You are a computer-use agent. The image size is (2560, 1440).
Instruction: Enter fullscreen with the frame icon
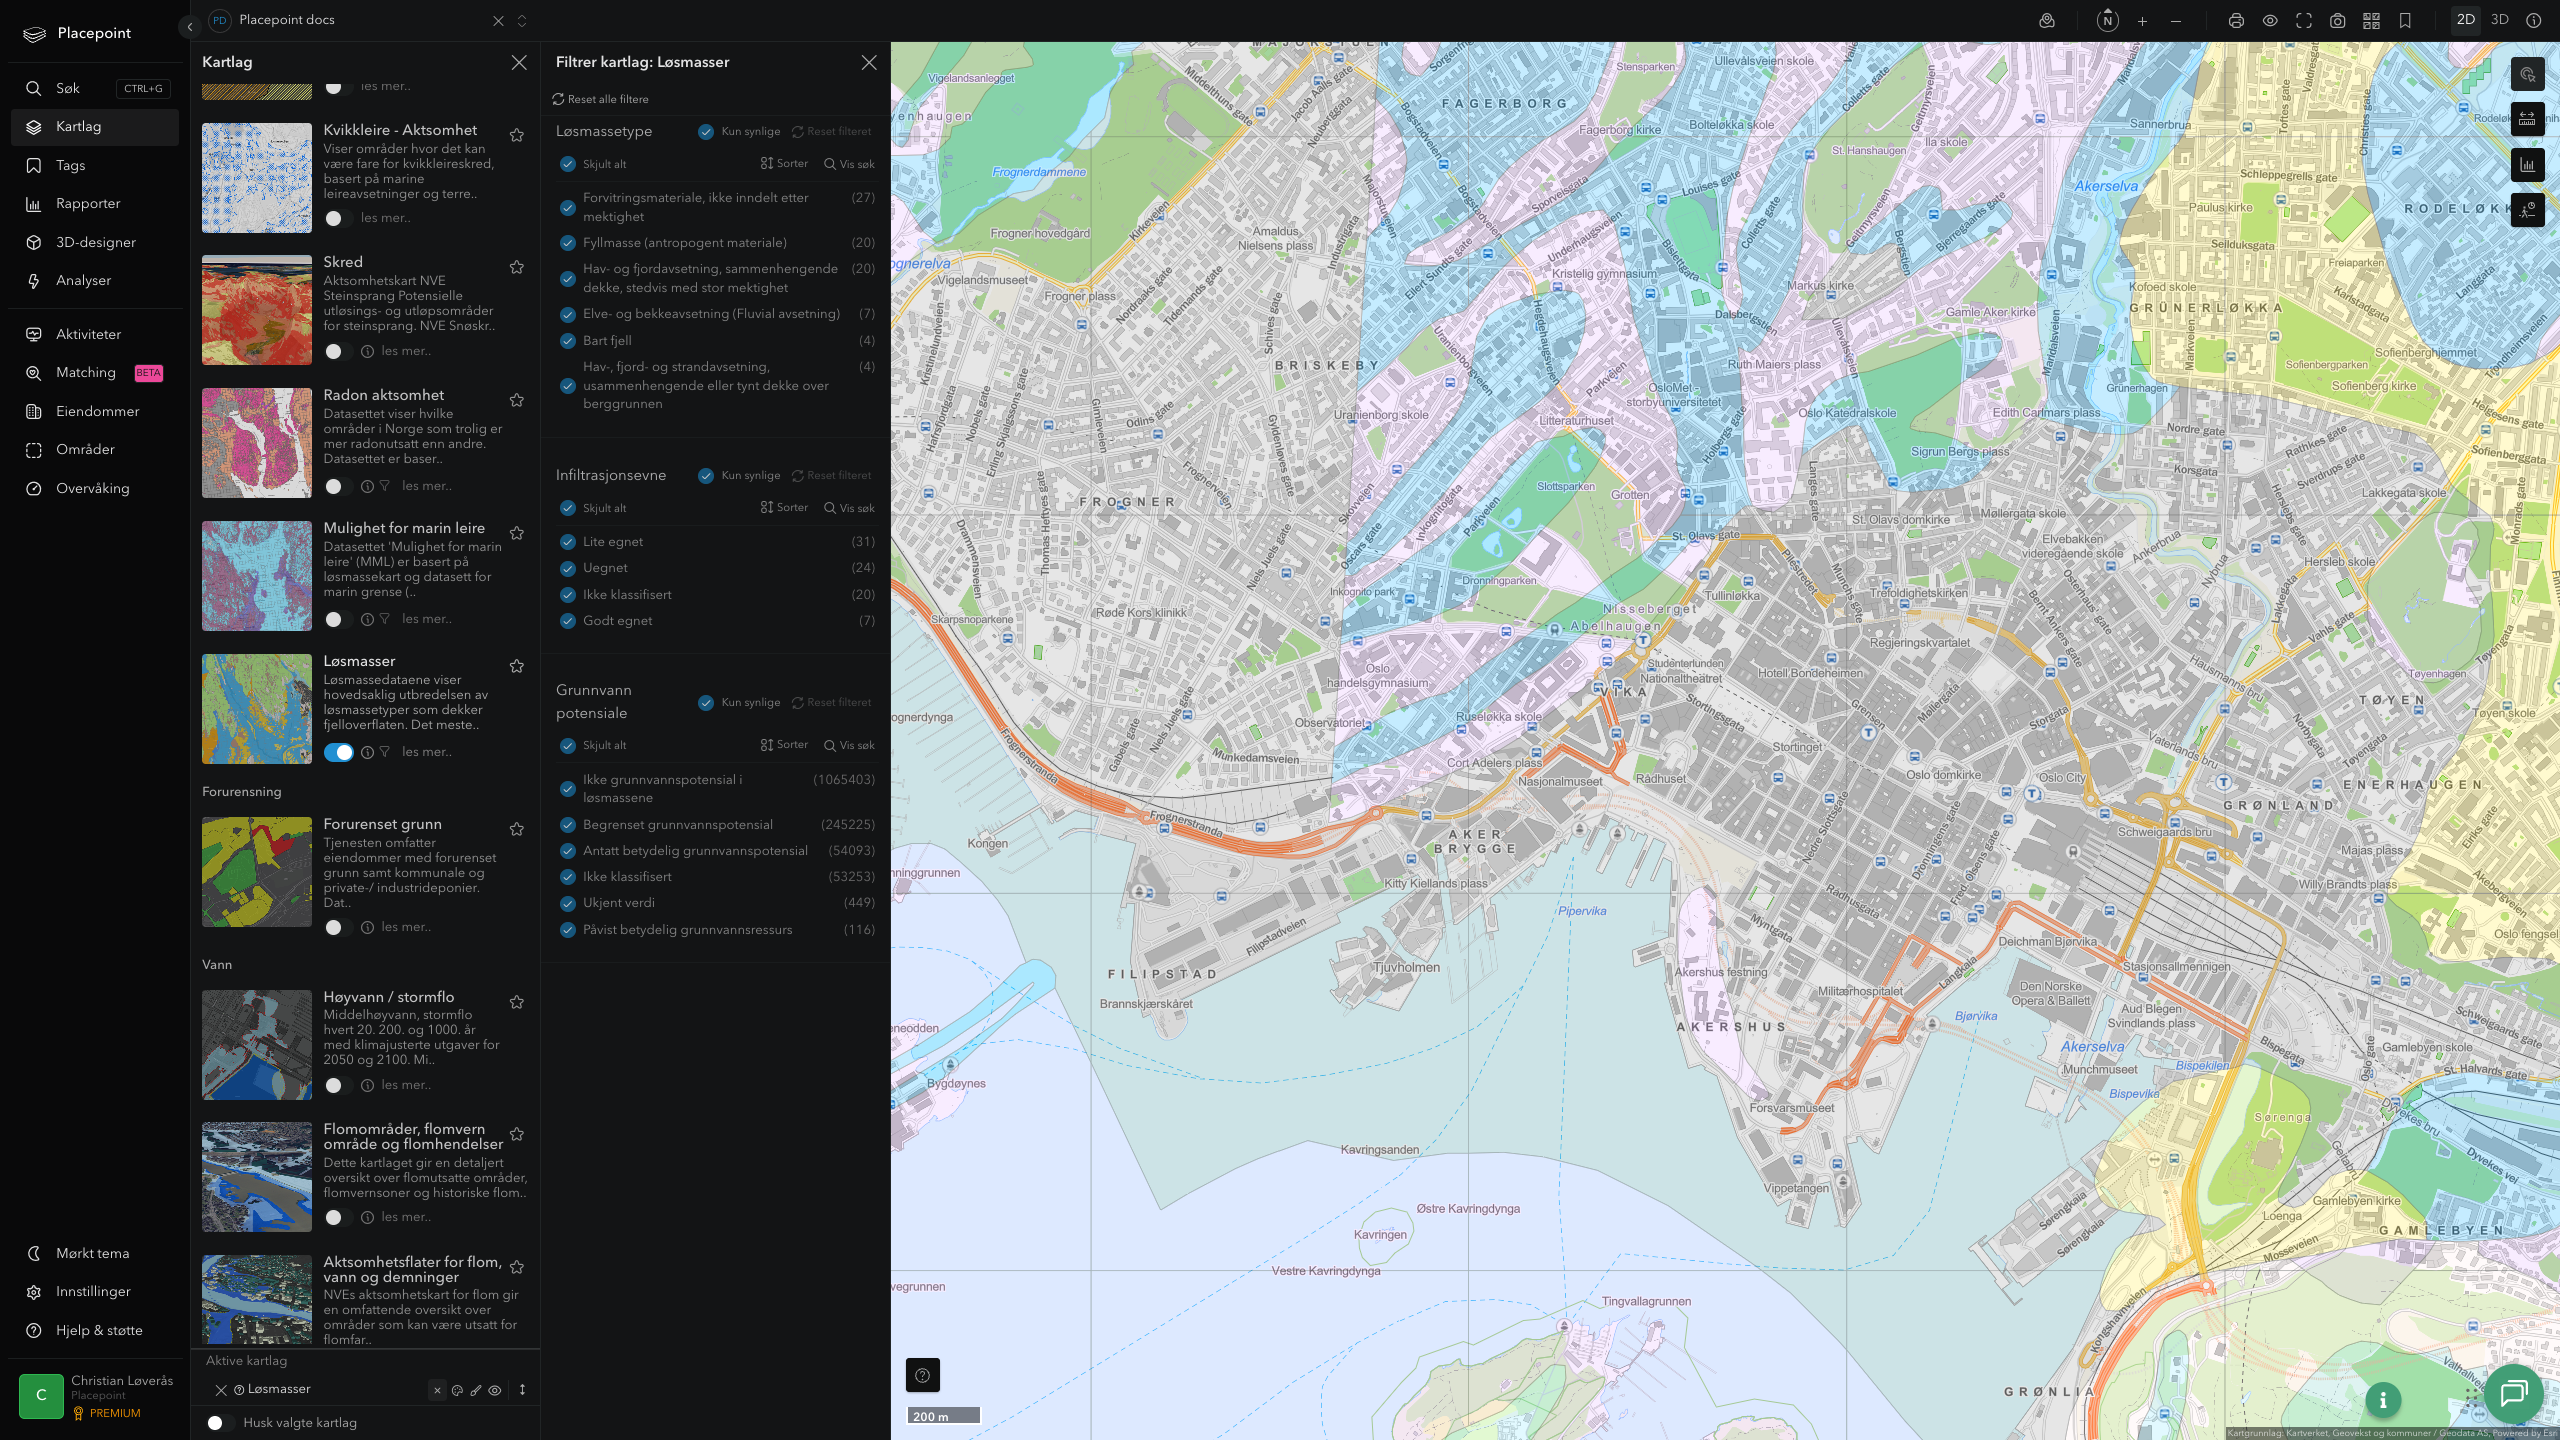[2304, 20]
